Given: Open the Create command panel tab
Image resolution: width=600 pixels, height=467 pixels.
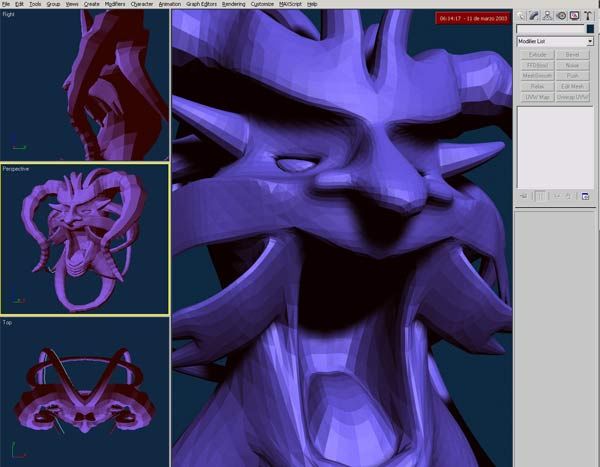Looking at the screenshot, I should tap(521, 16).
